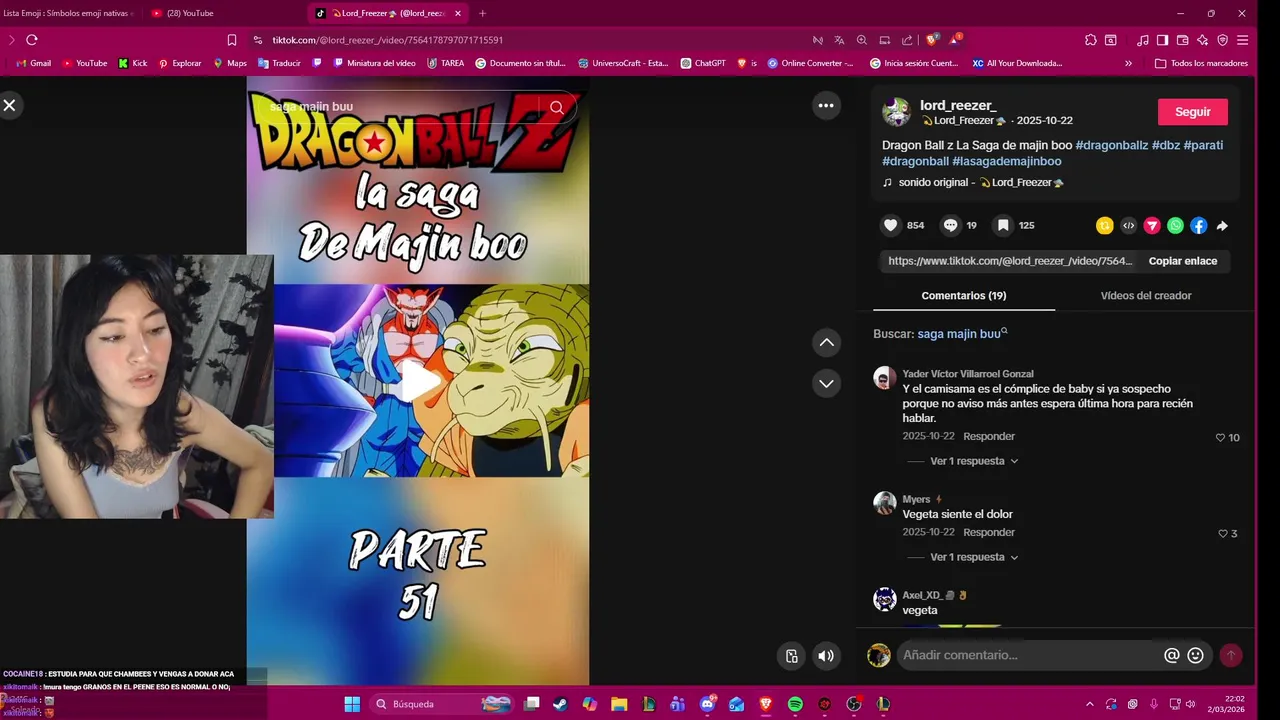Open lord_reezer_ avatar picture
Image resolution: width=1280 pixels, height=720 pixels.
point(896,112)
